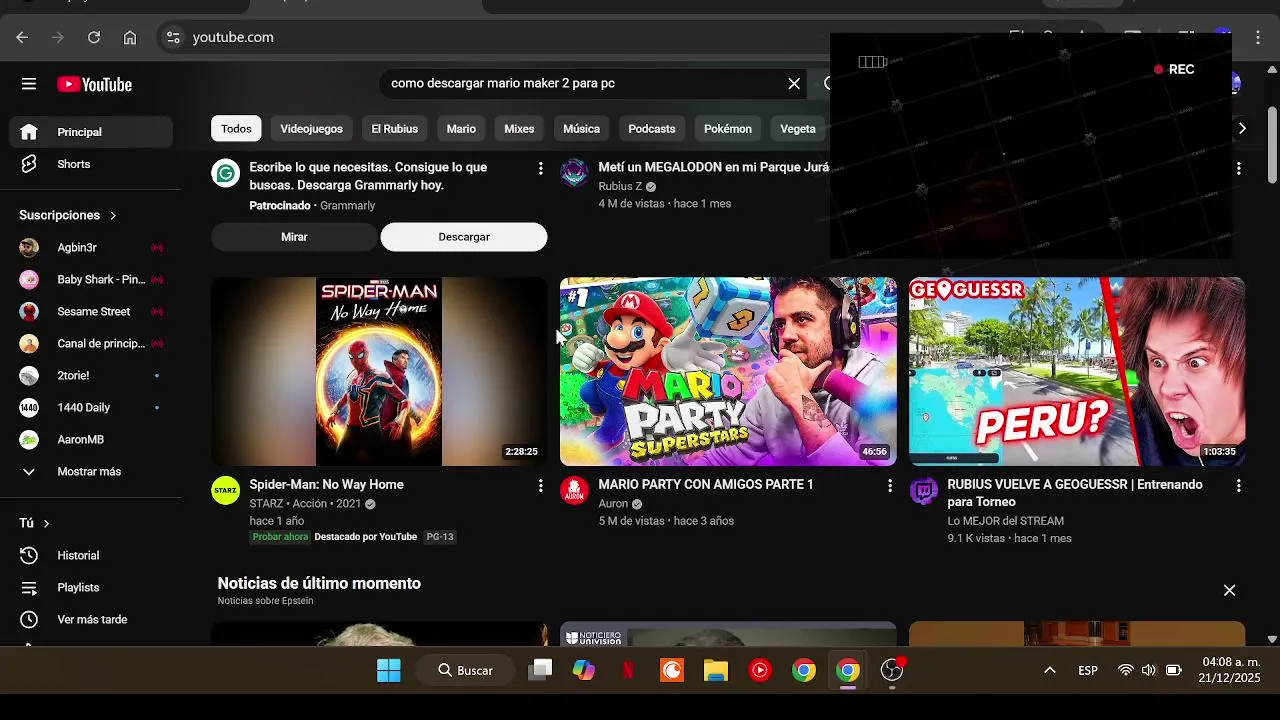Play the Spider-Man movie thumbnail
The width and height of the screenshot is (1280, 720).
pyautogui.click(x=379, y=371)
